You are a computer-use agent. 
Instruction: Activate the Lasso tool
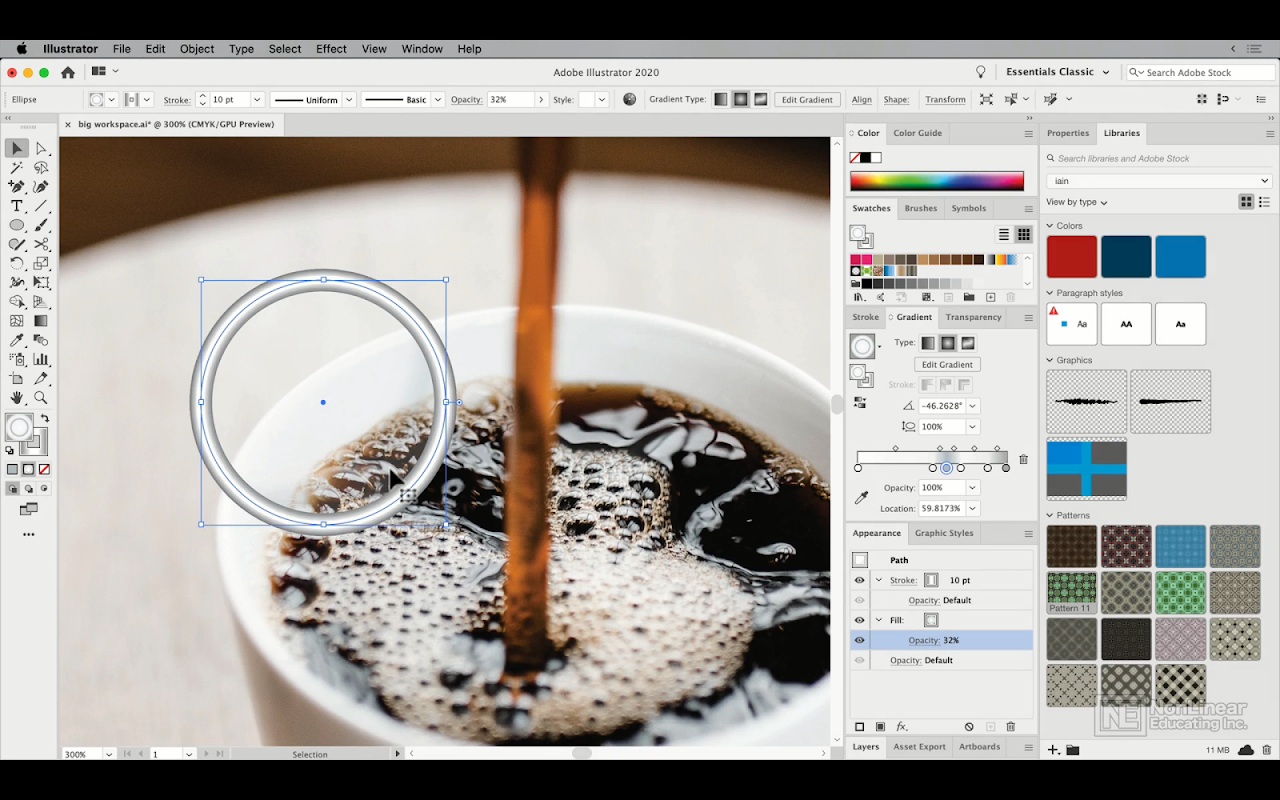pyautogui.click(x=41, y=168)
